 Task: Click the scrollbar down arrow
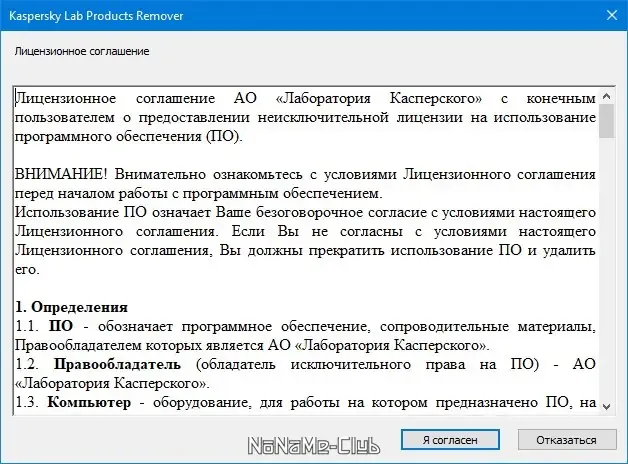606,407
